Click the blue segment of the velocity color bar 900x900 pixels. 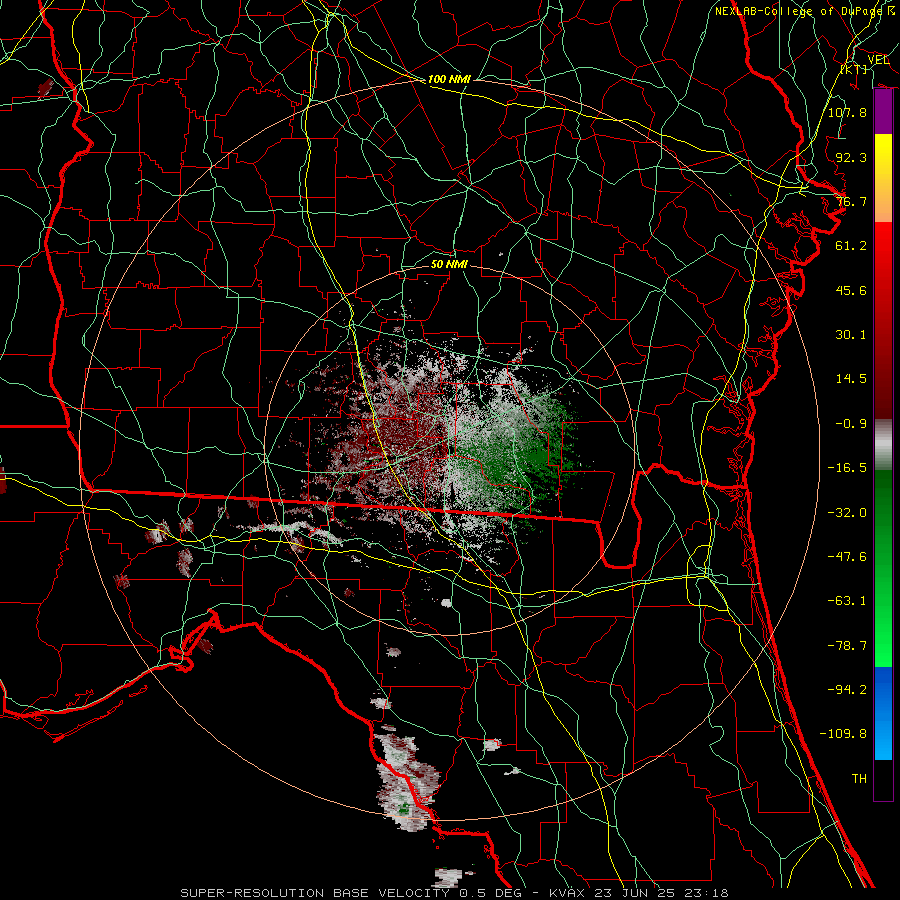(883, 713)
